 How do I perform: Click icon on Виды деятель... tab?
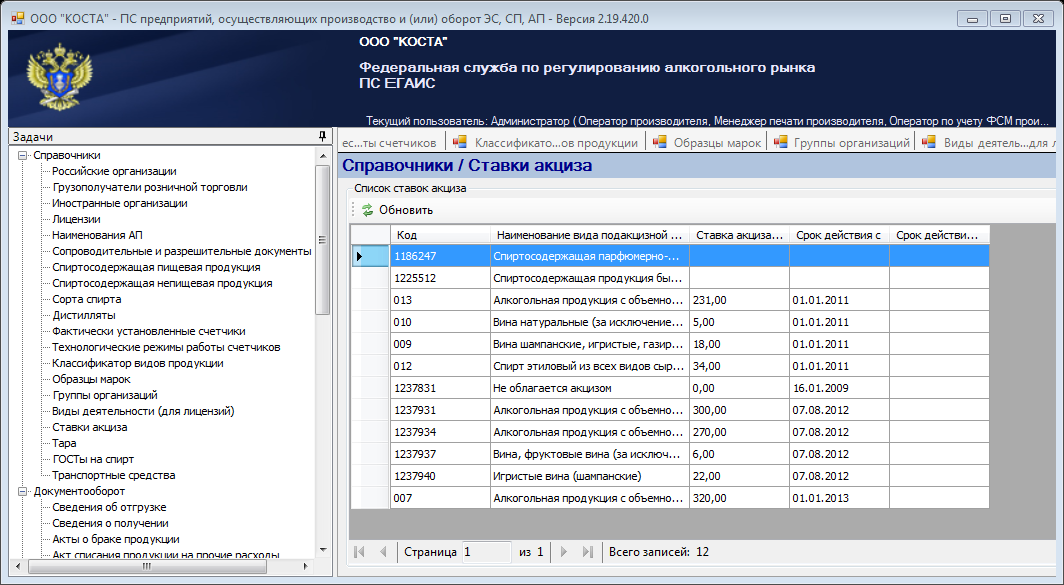(930, 142)
